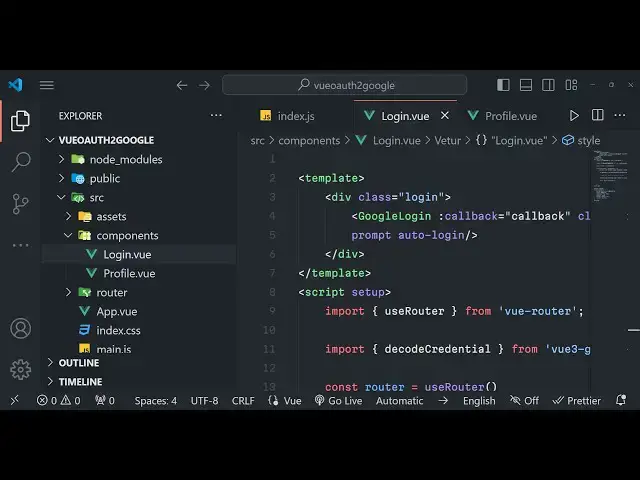Open Source Control view in activity bar
Screen dimensions: 640x480
point(20,204)
